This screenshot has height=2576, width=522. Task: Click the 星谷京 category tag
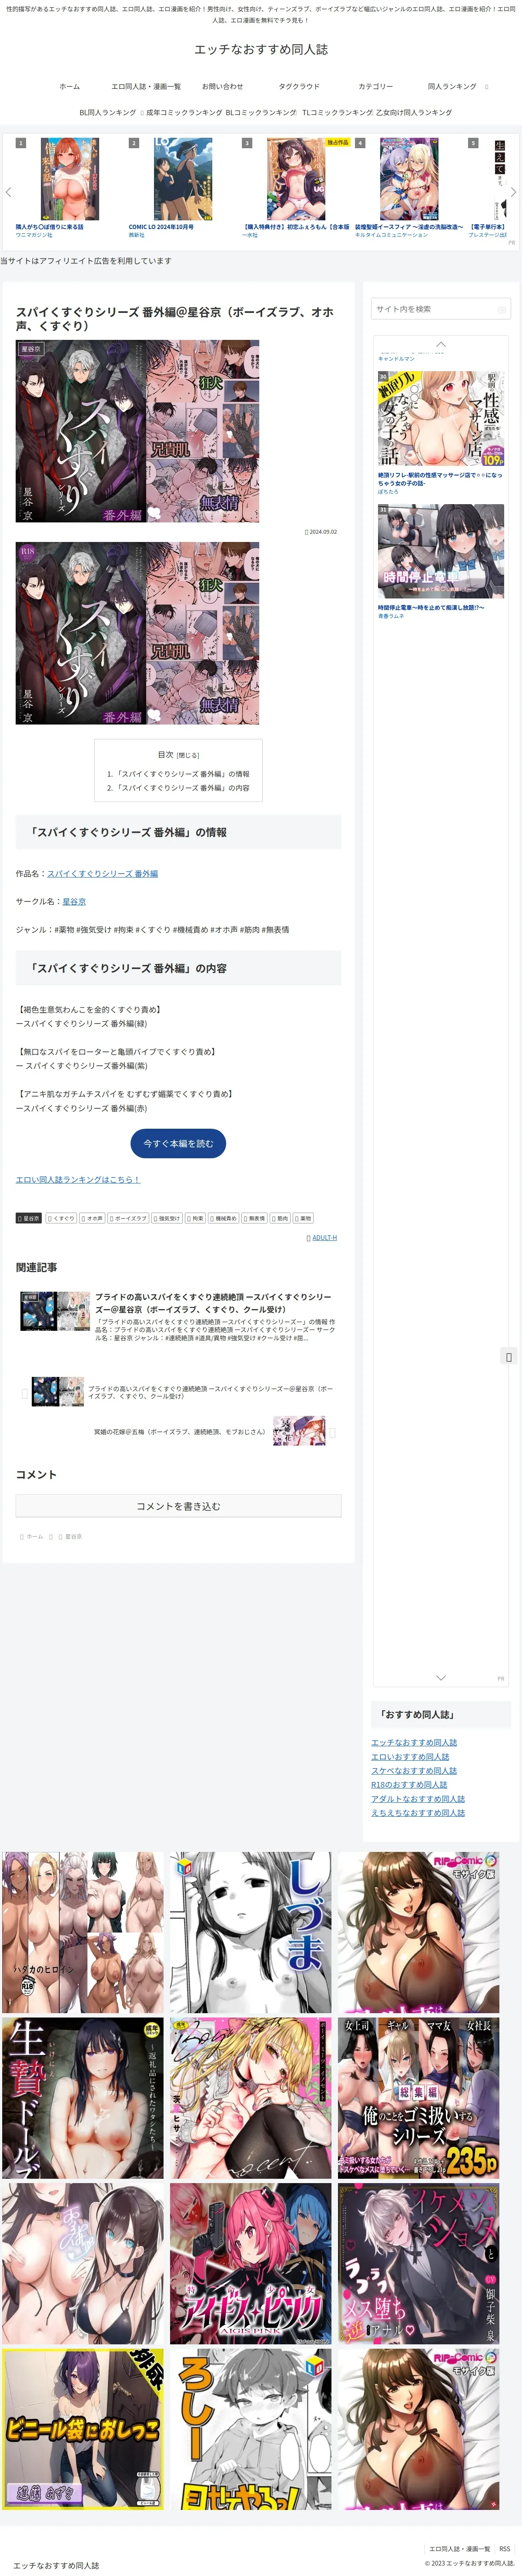click(29, 1218)
